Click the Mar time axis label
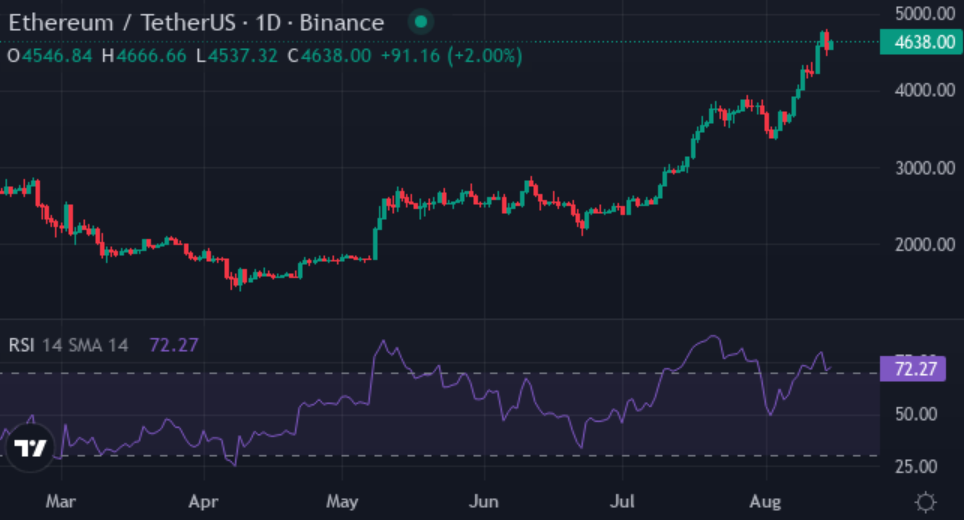 61,502
